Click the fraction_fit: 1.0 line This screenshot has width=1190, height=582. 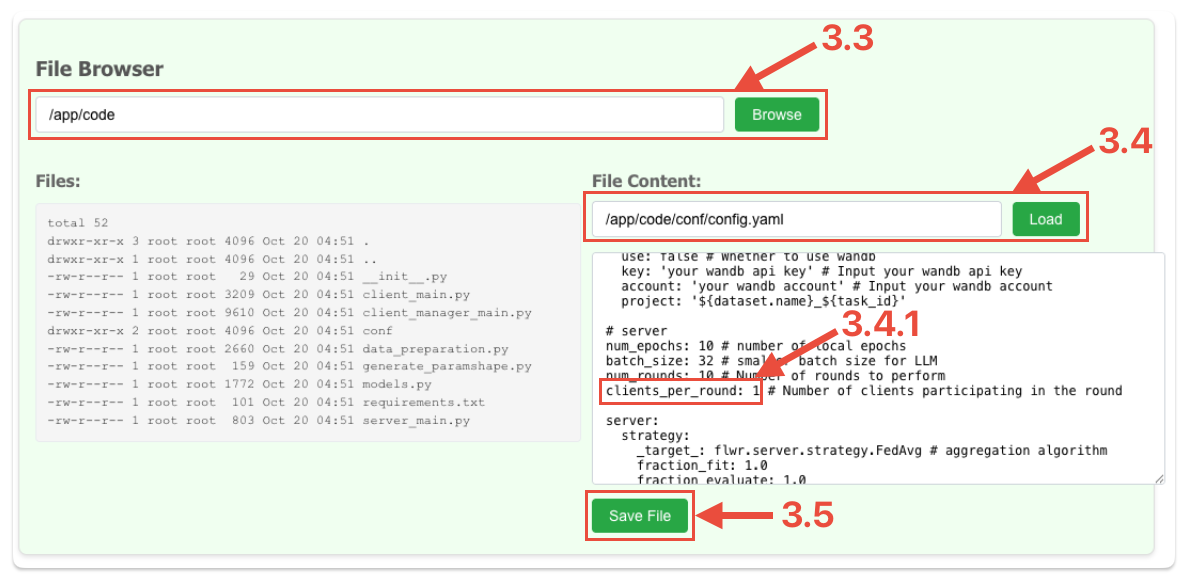(x=698, y=465)
